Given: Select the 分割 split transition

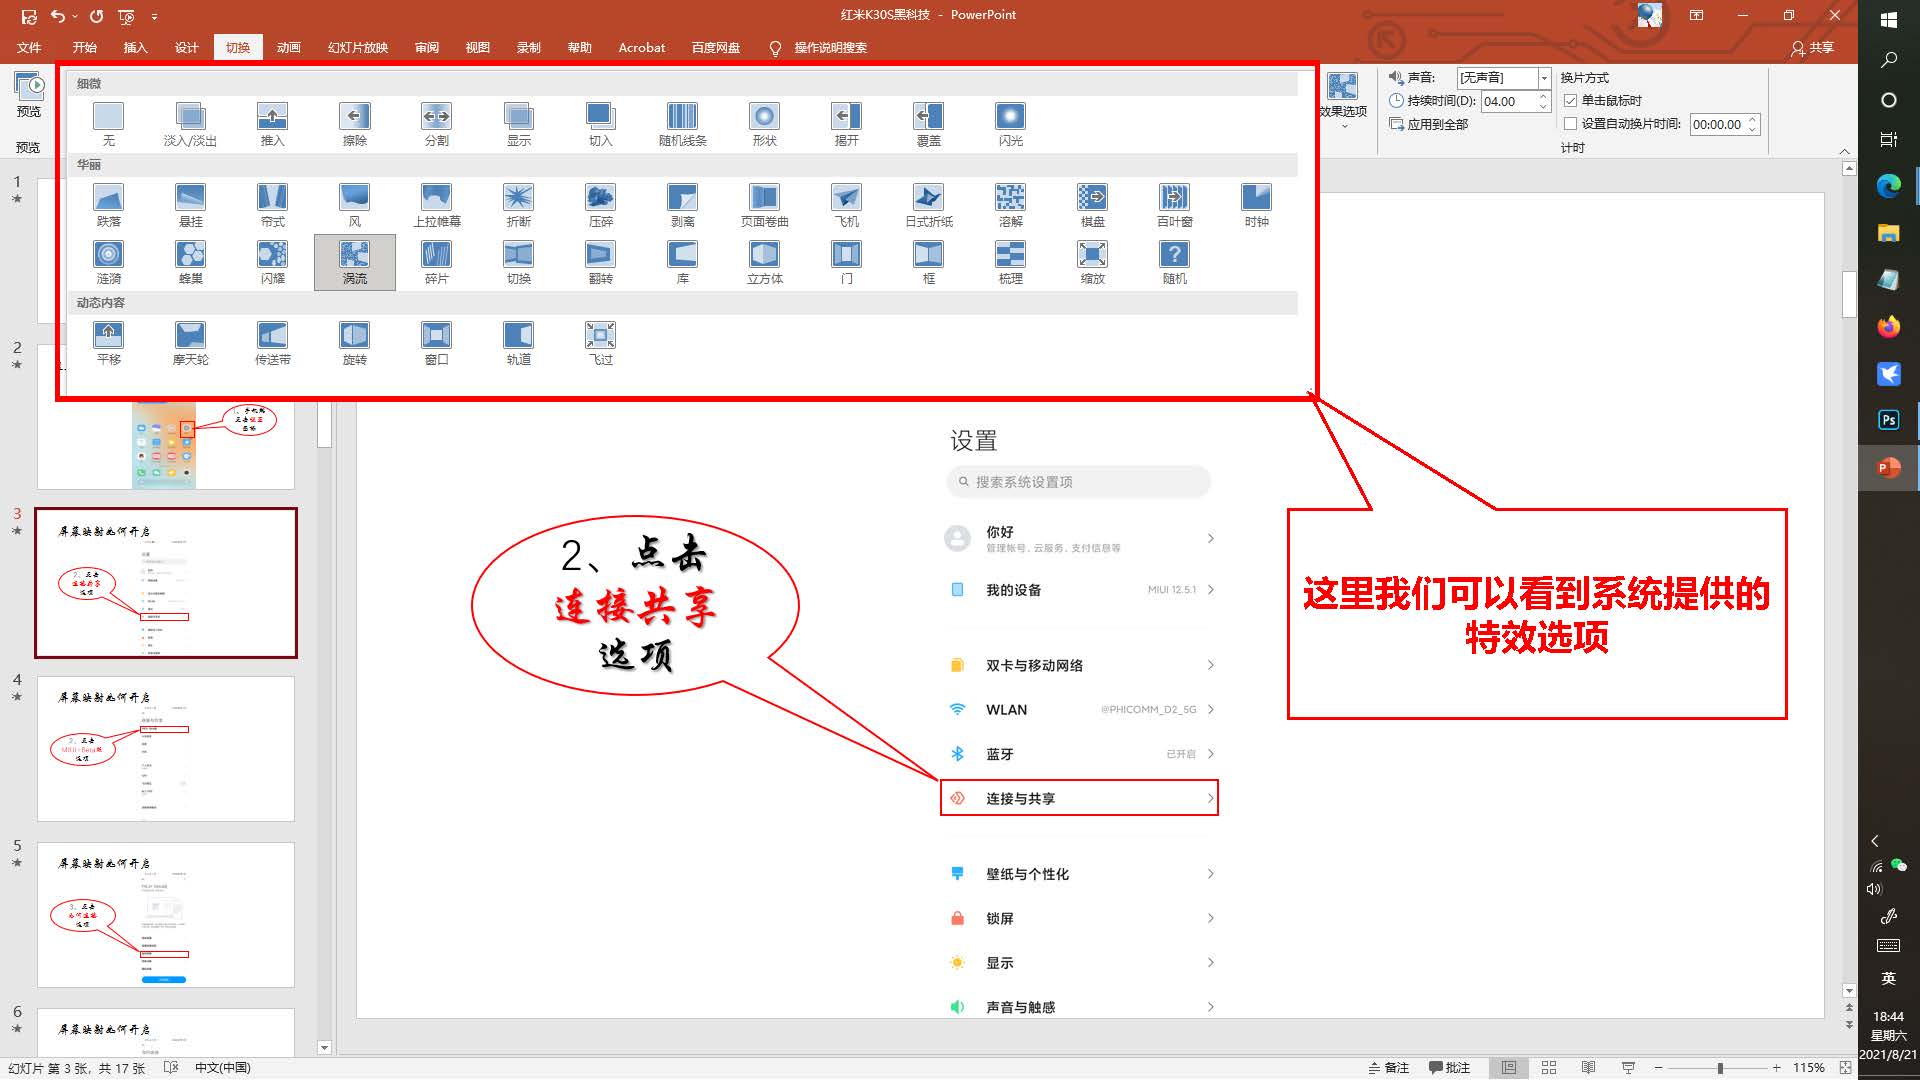Looking at the screenshot, I should pyautogui.click(x=436, y=124).
